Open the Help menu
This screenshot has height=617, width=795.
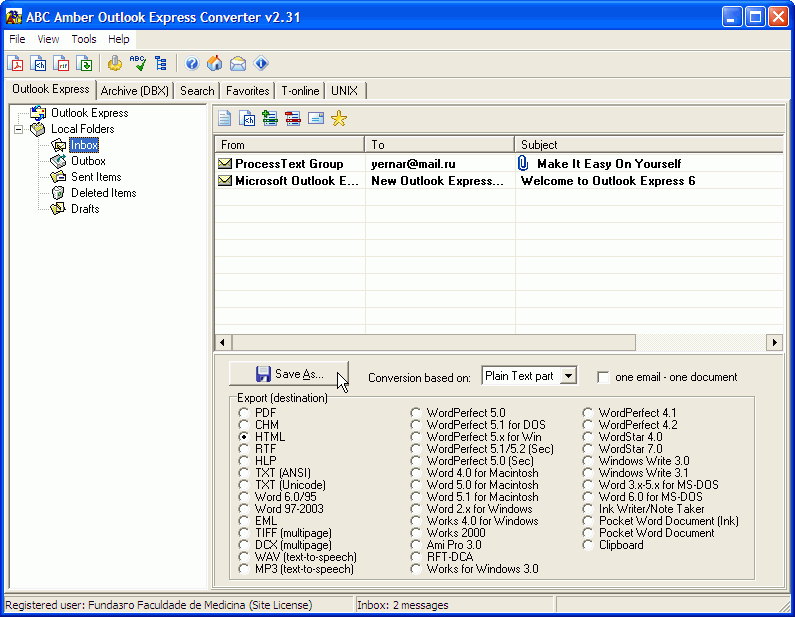pos(119,39)
